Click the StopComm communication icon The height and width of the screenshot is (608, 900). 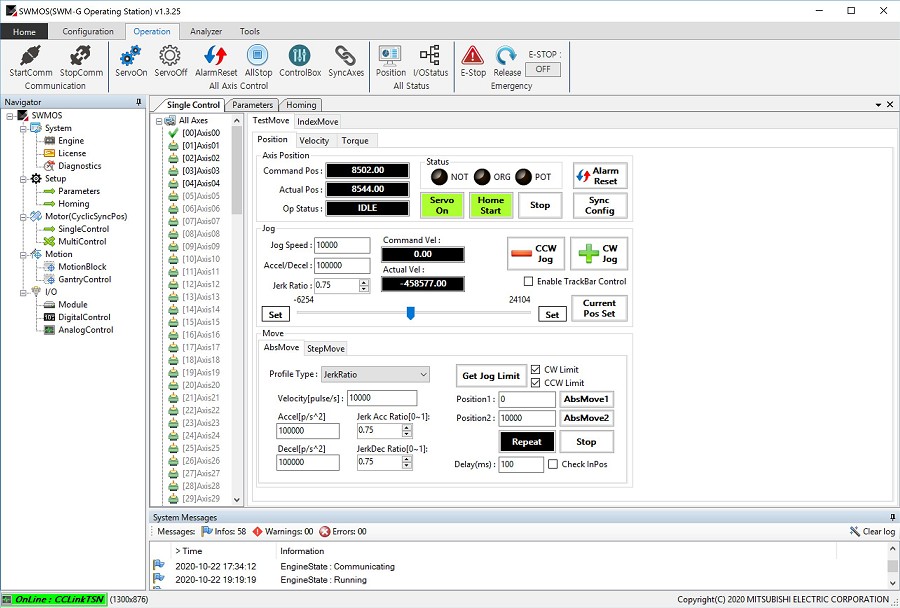pyautogui.click(x=81, y=56)
